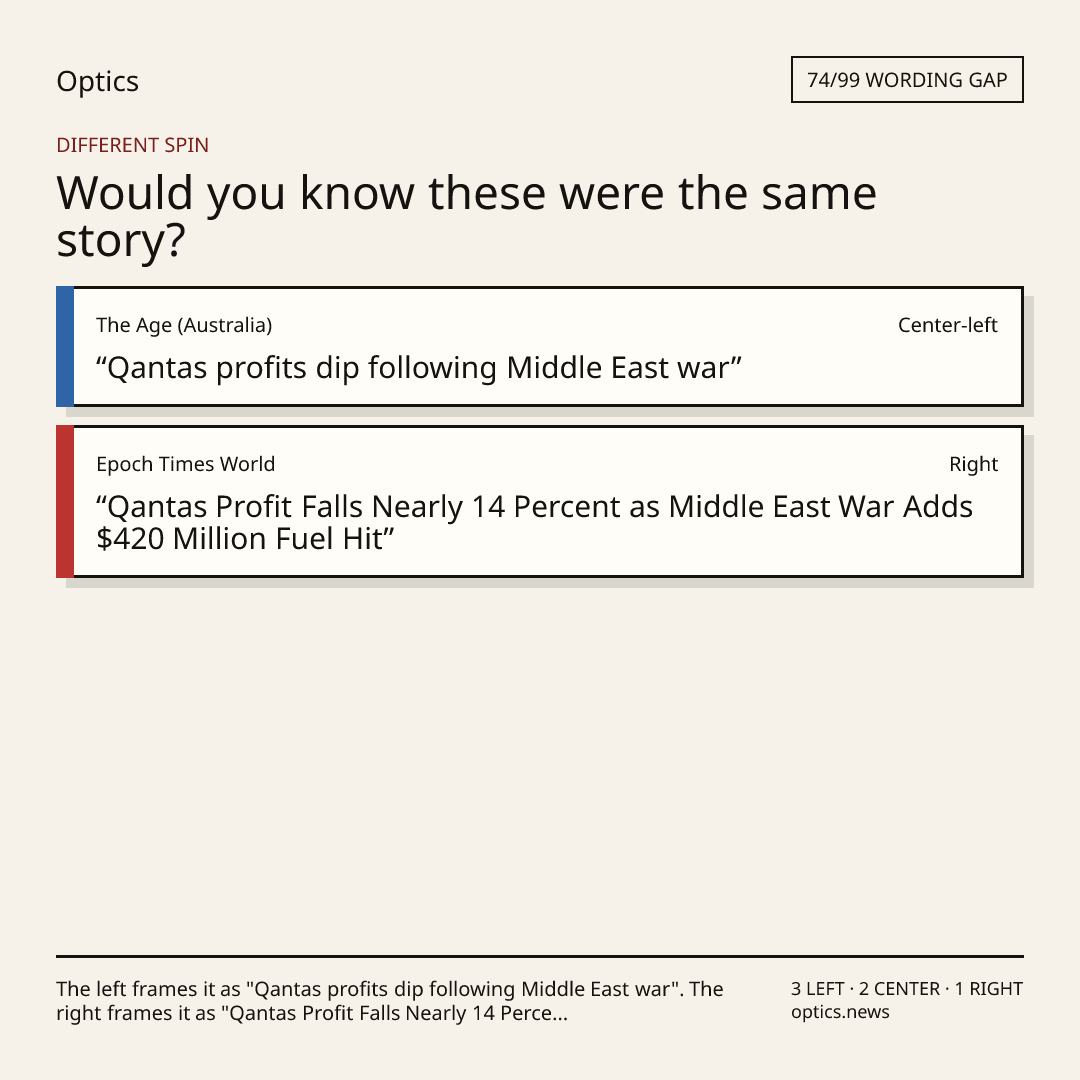Click The Age (Australia) source name
Screen dimensions: 1080x1080
pos(184,325)
